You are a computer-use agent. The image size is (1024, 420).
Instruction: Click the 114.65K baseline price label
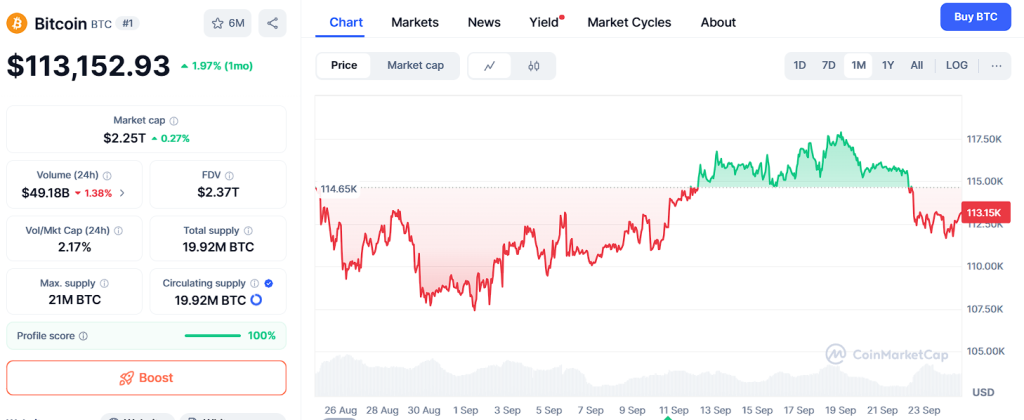coord(340,189)
